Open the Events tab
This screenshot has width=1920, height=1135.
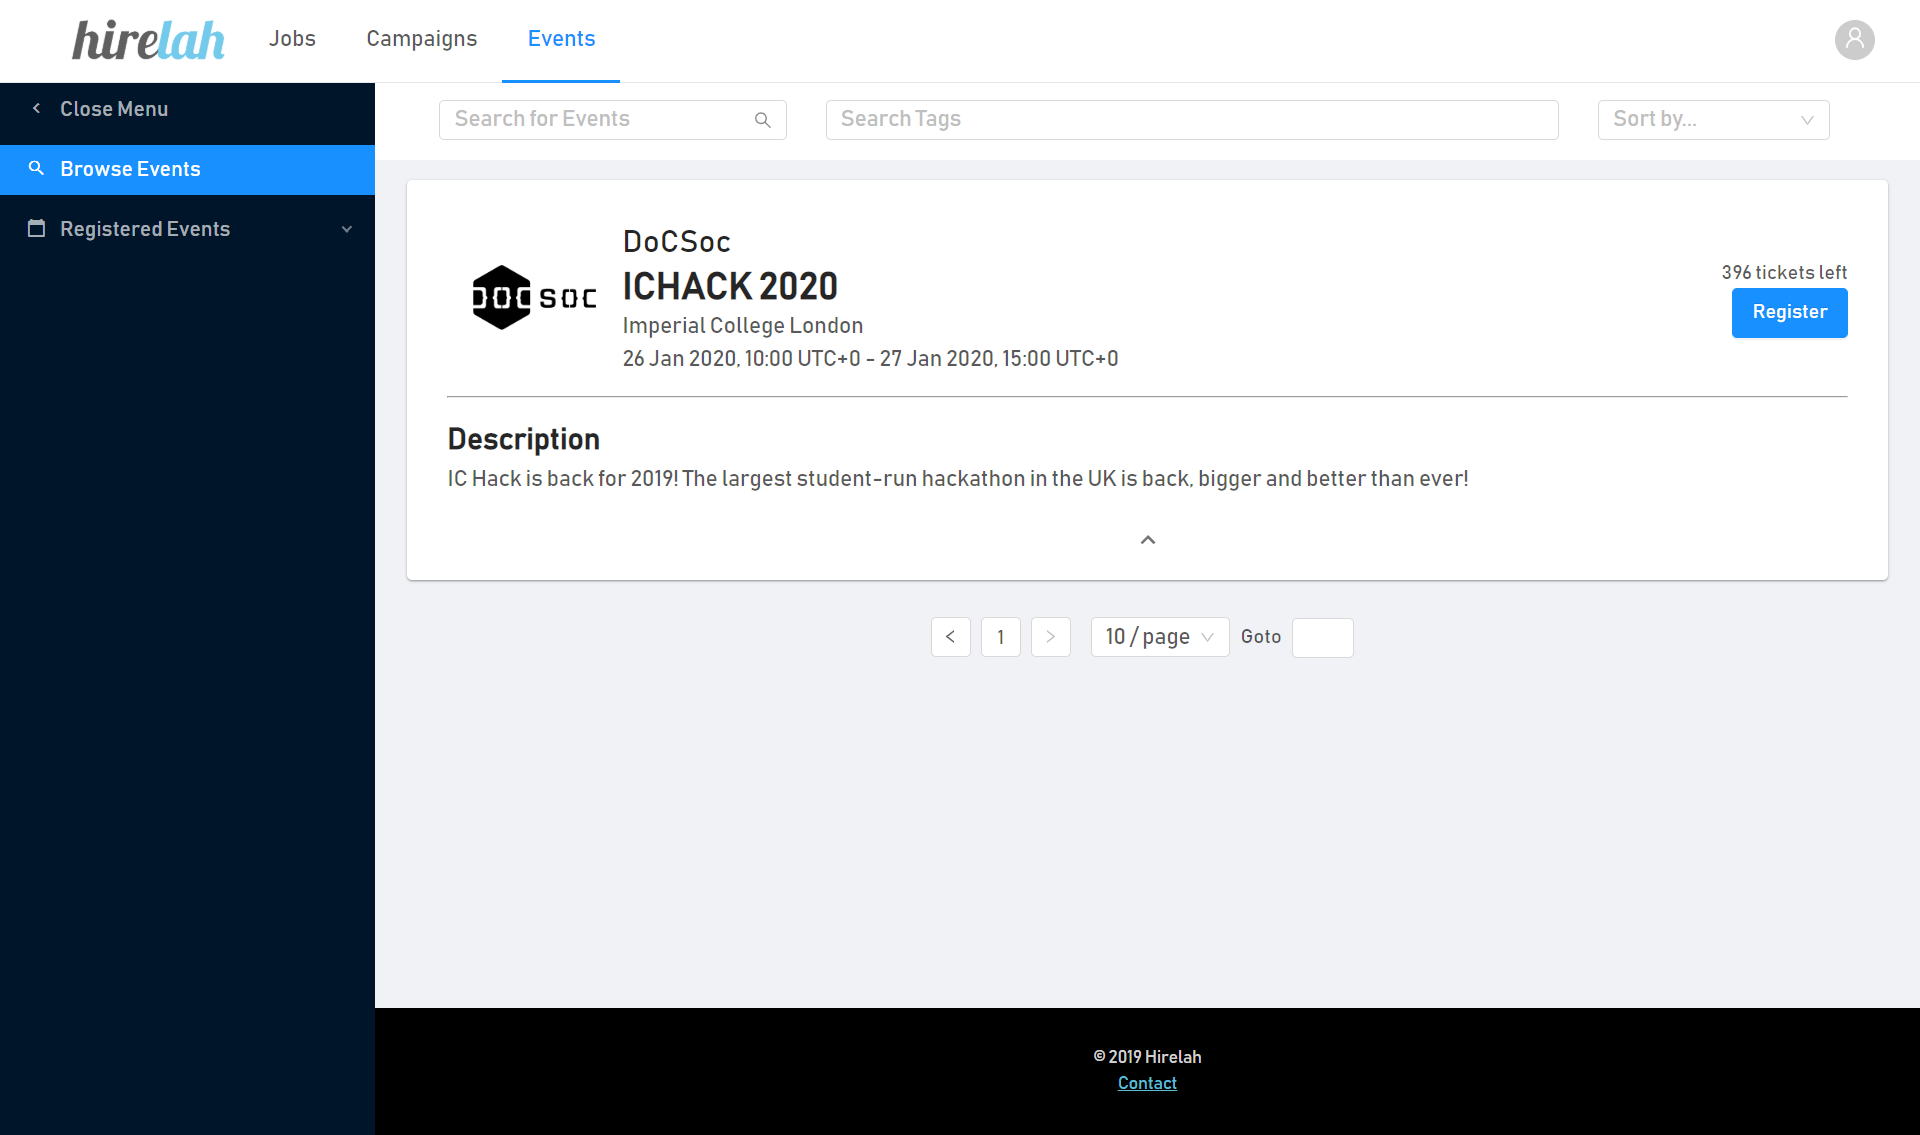[x=561, y=39]
